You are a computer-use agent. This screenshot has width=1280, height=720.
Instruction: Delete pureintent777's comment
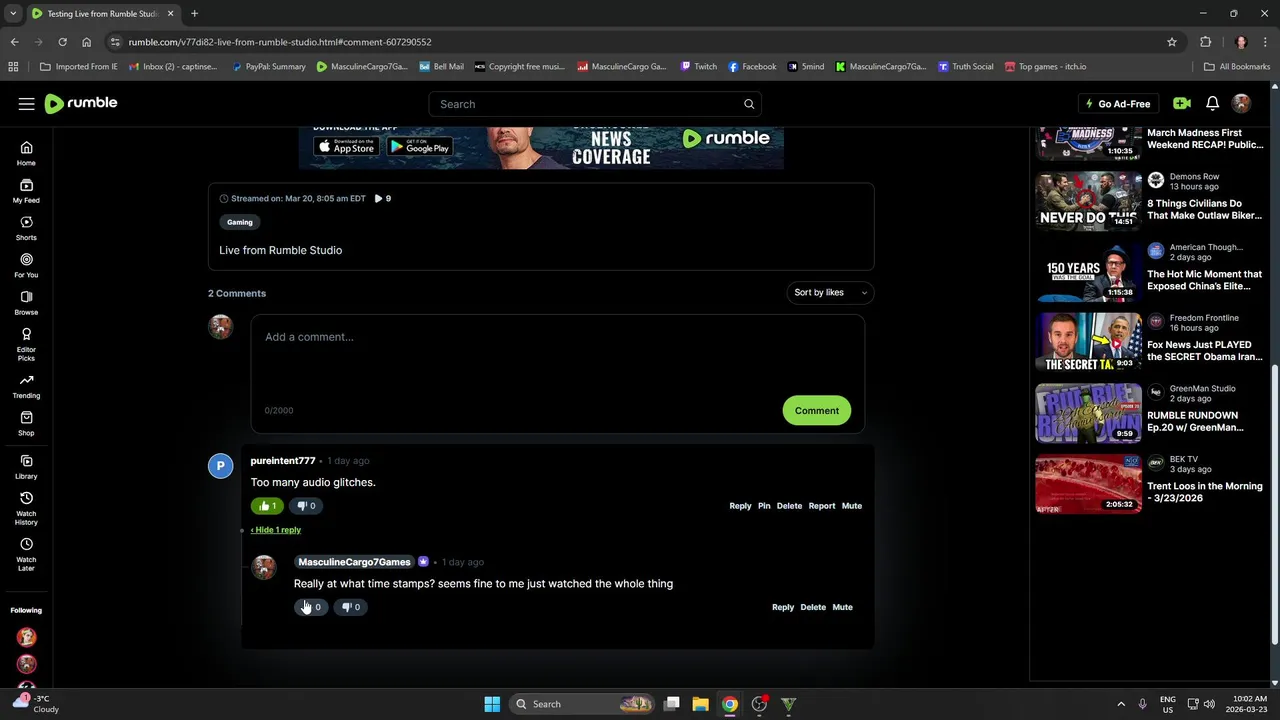pyautogui.click(x=790, y=506)
